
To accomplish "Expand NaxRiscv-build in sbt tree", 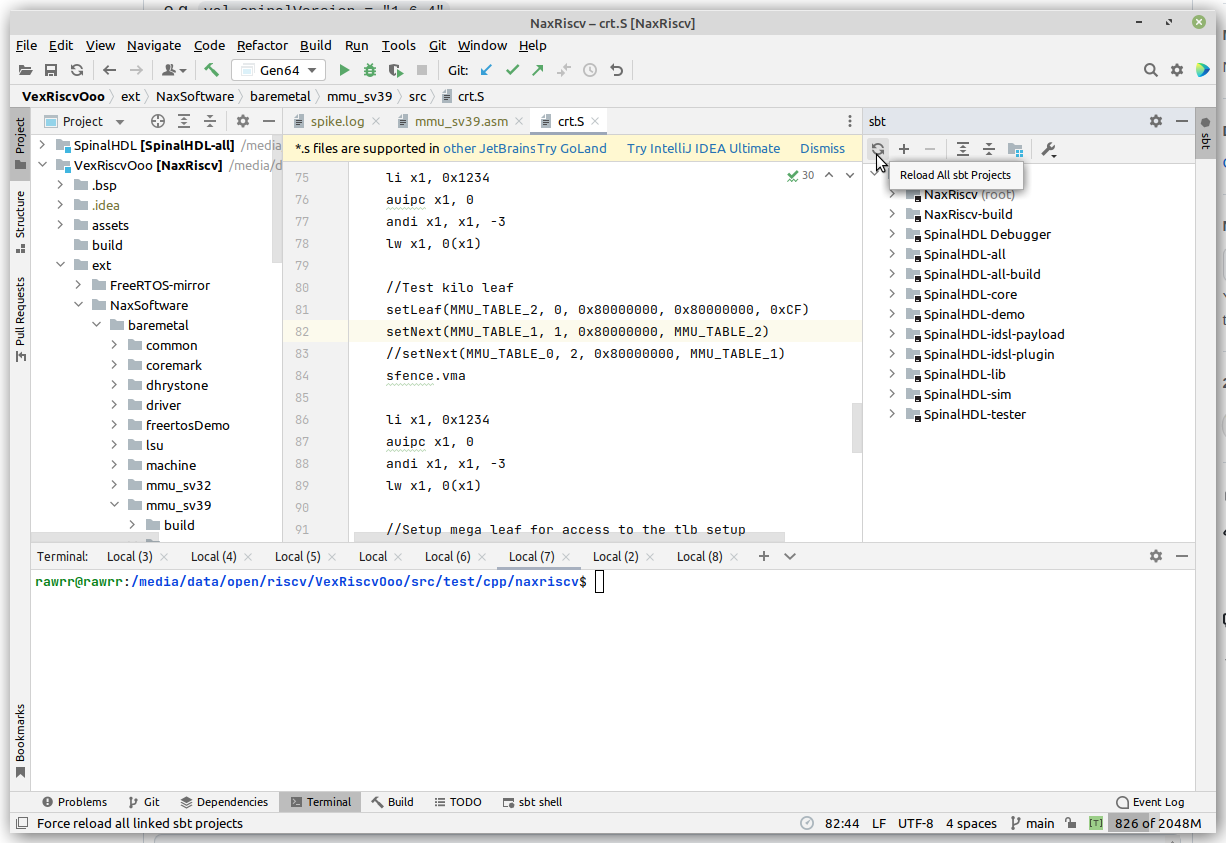I will pyautogui.click(x=892, y=214).
